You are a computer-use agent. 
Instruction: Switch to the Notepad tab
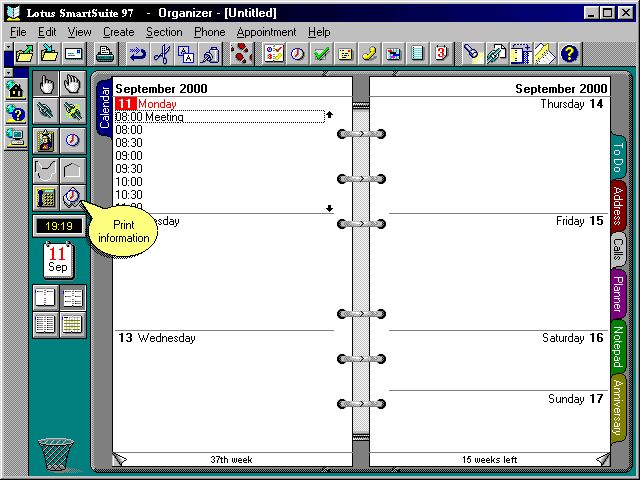[x=618, y=347]
